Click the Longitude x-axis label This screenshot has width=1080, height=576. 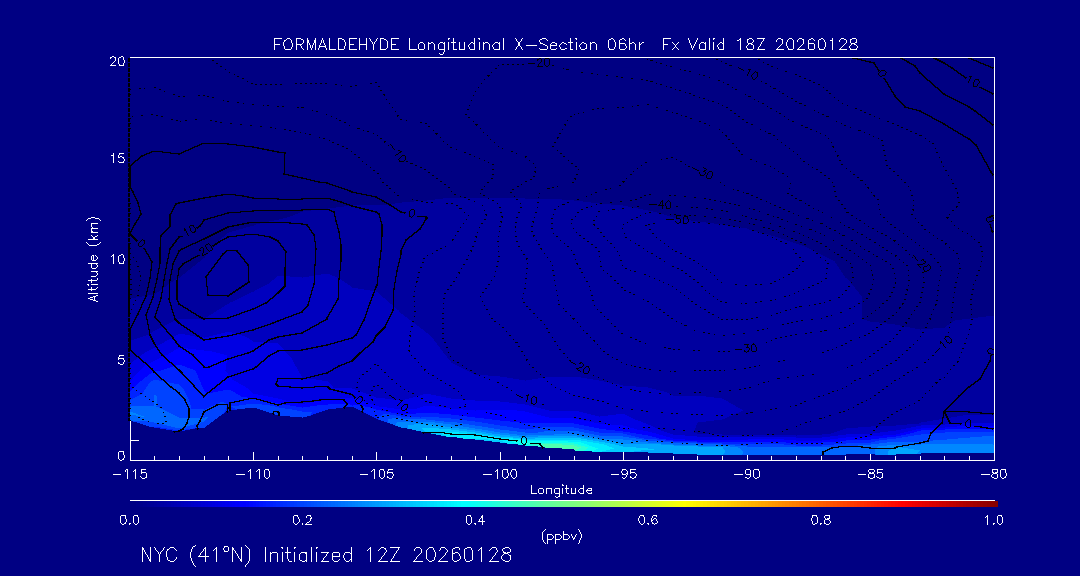pyautogui.click(x=561, y=490)
